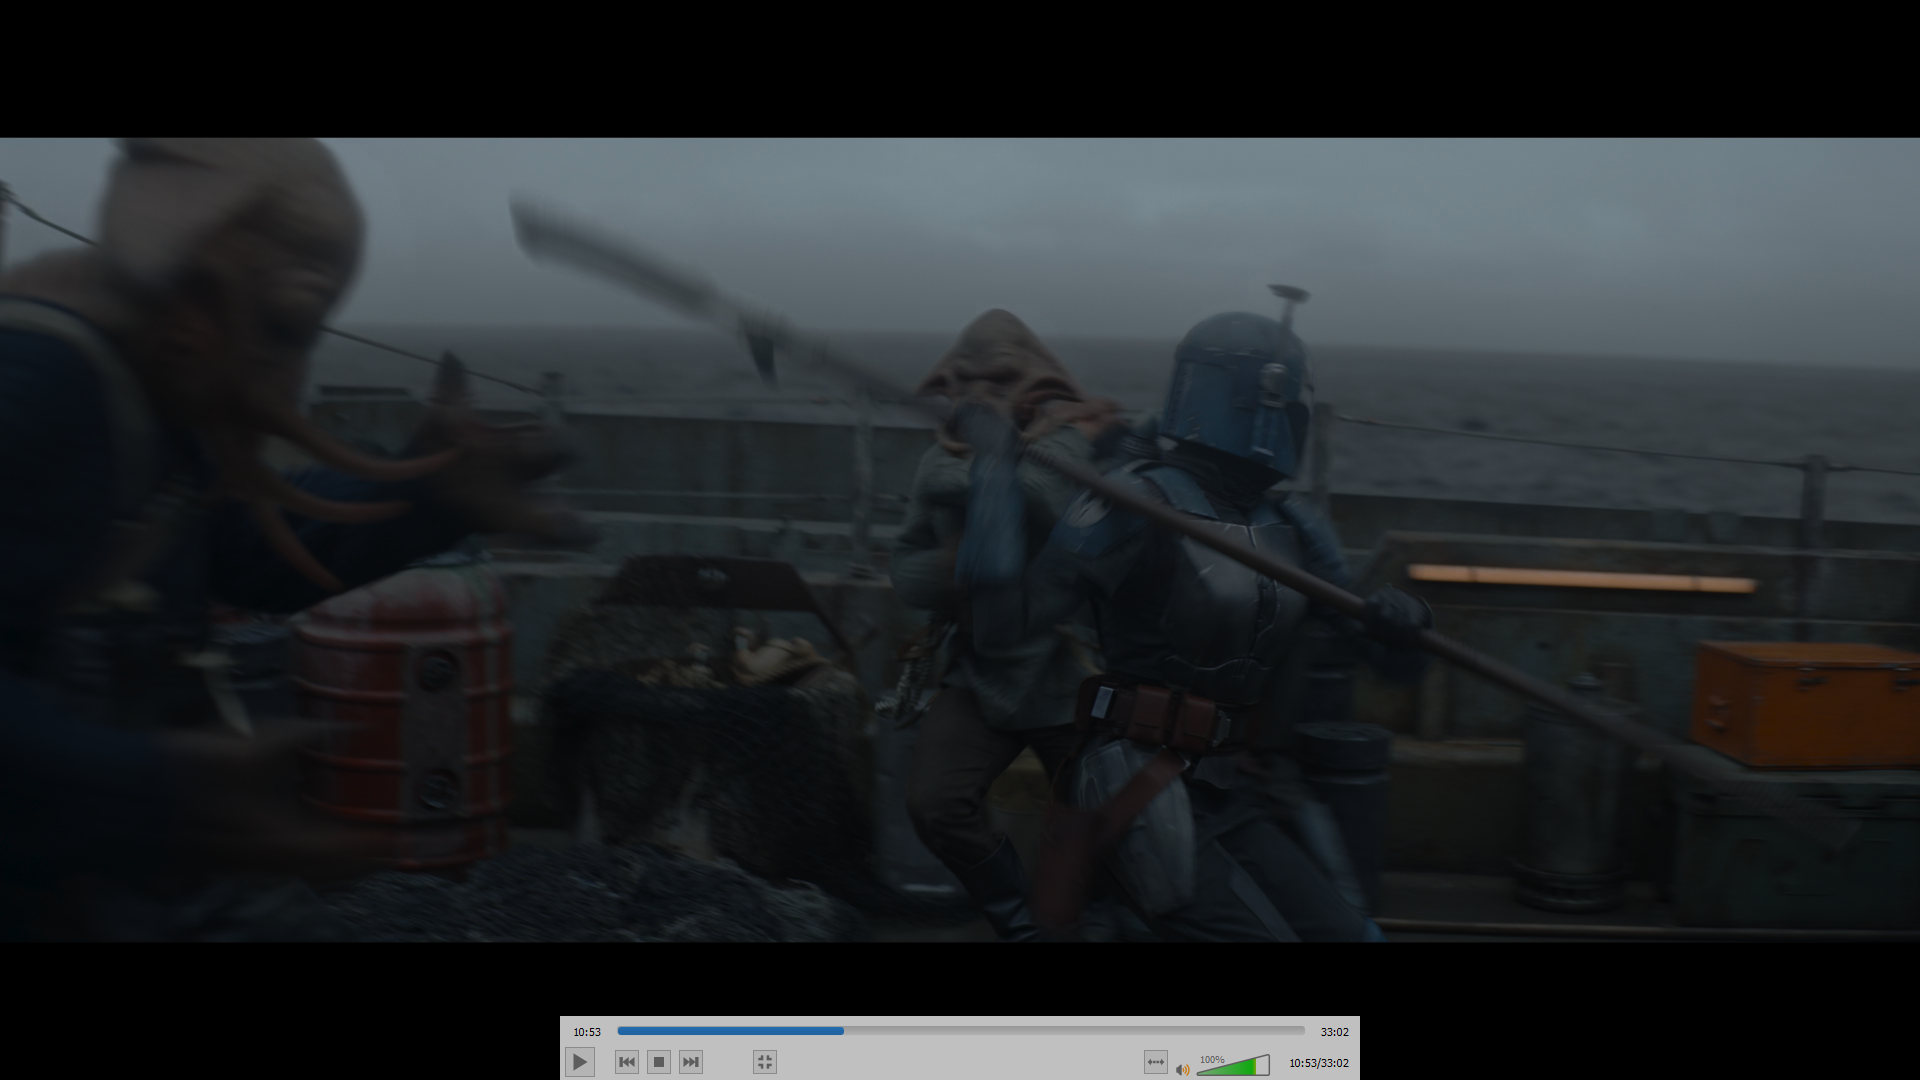
Task: Skip to previous media track
Action: pos(627,1062)
